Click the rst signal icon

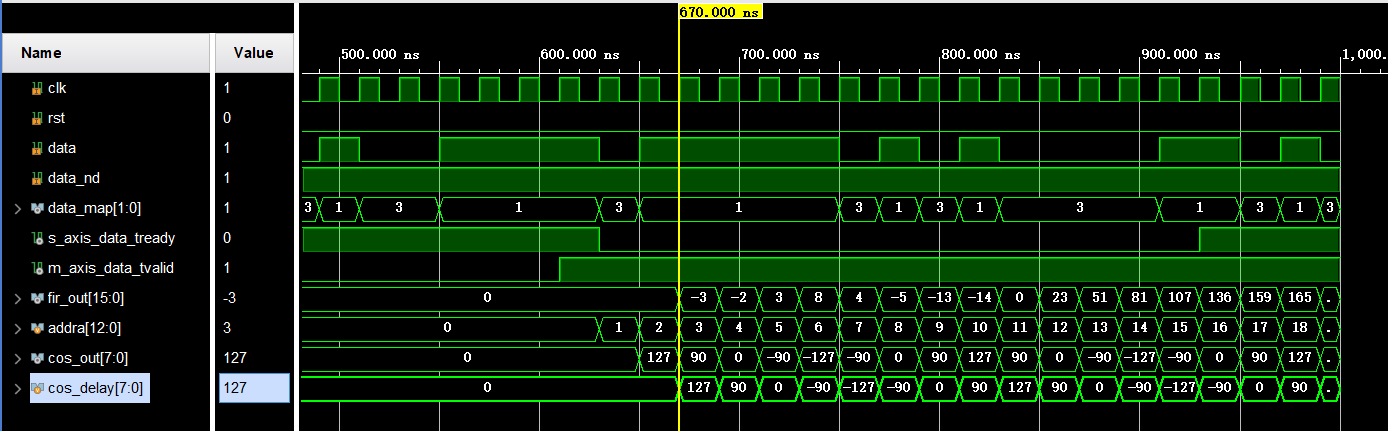[x=37, y=118]
